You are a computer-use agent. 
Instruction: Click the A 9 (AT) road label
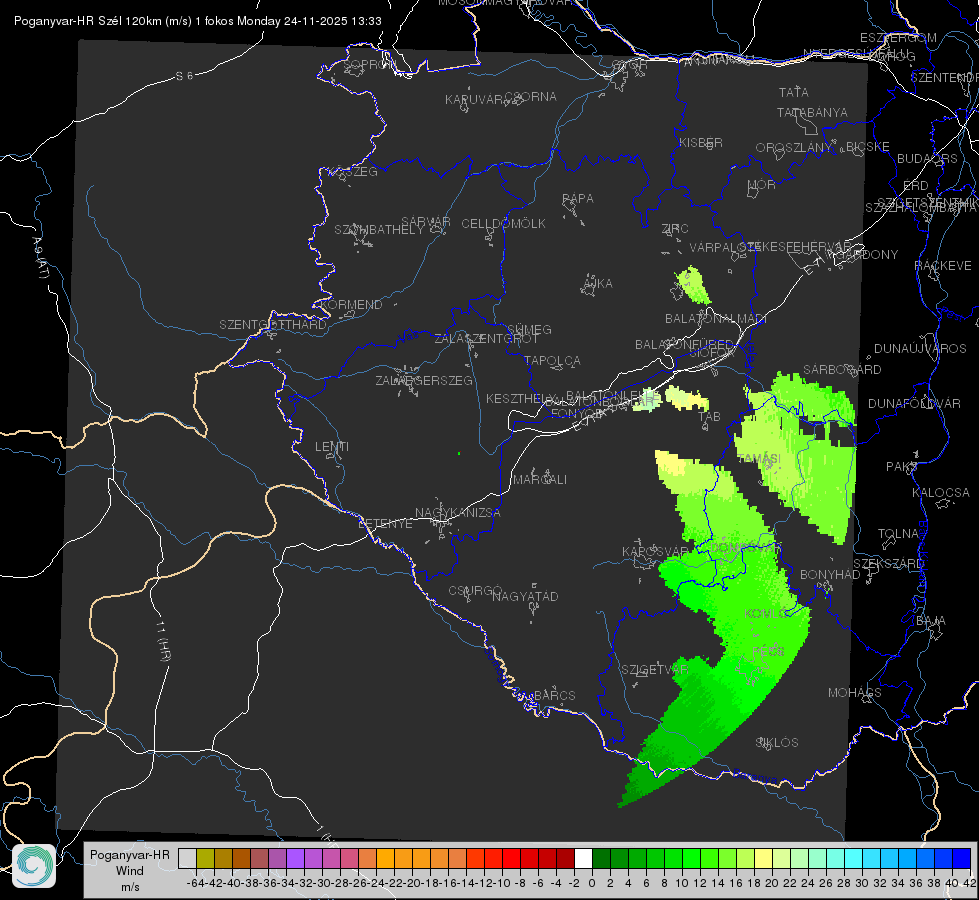[41, 259]
